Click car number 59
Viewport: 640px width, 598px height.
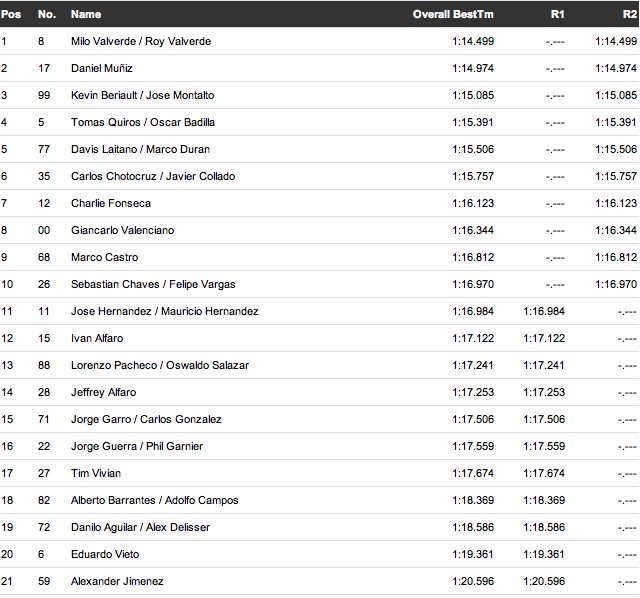tap(44, 581)
